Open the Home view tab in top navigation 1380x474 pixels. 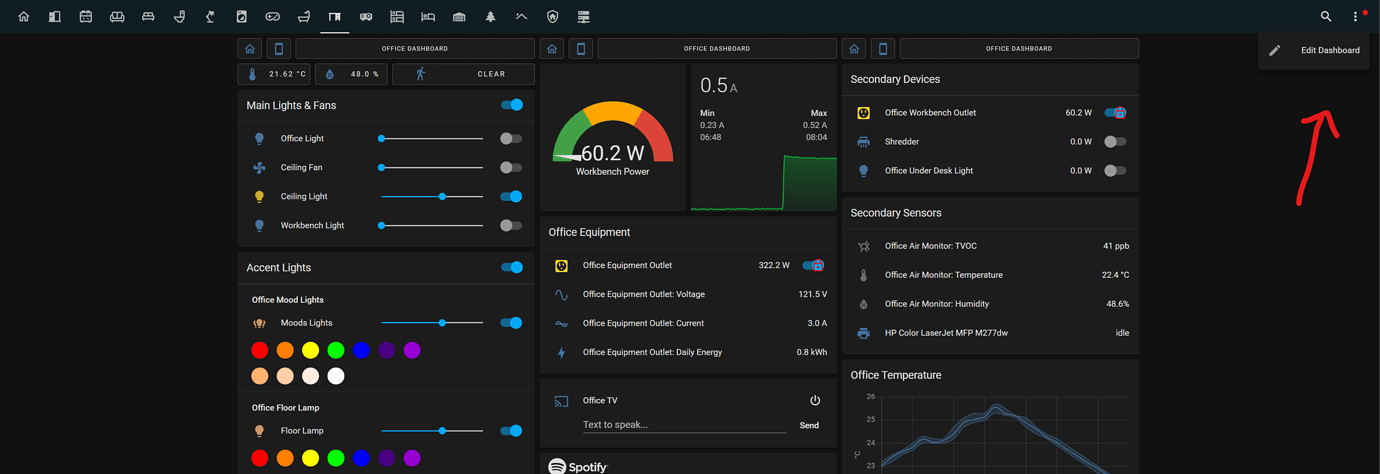pos(24,17)
